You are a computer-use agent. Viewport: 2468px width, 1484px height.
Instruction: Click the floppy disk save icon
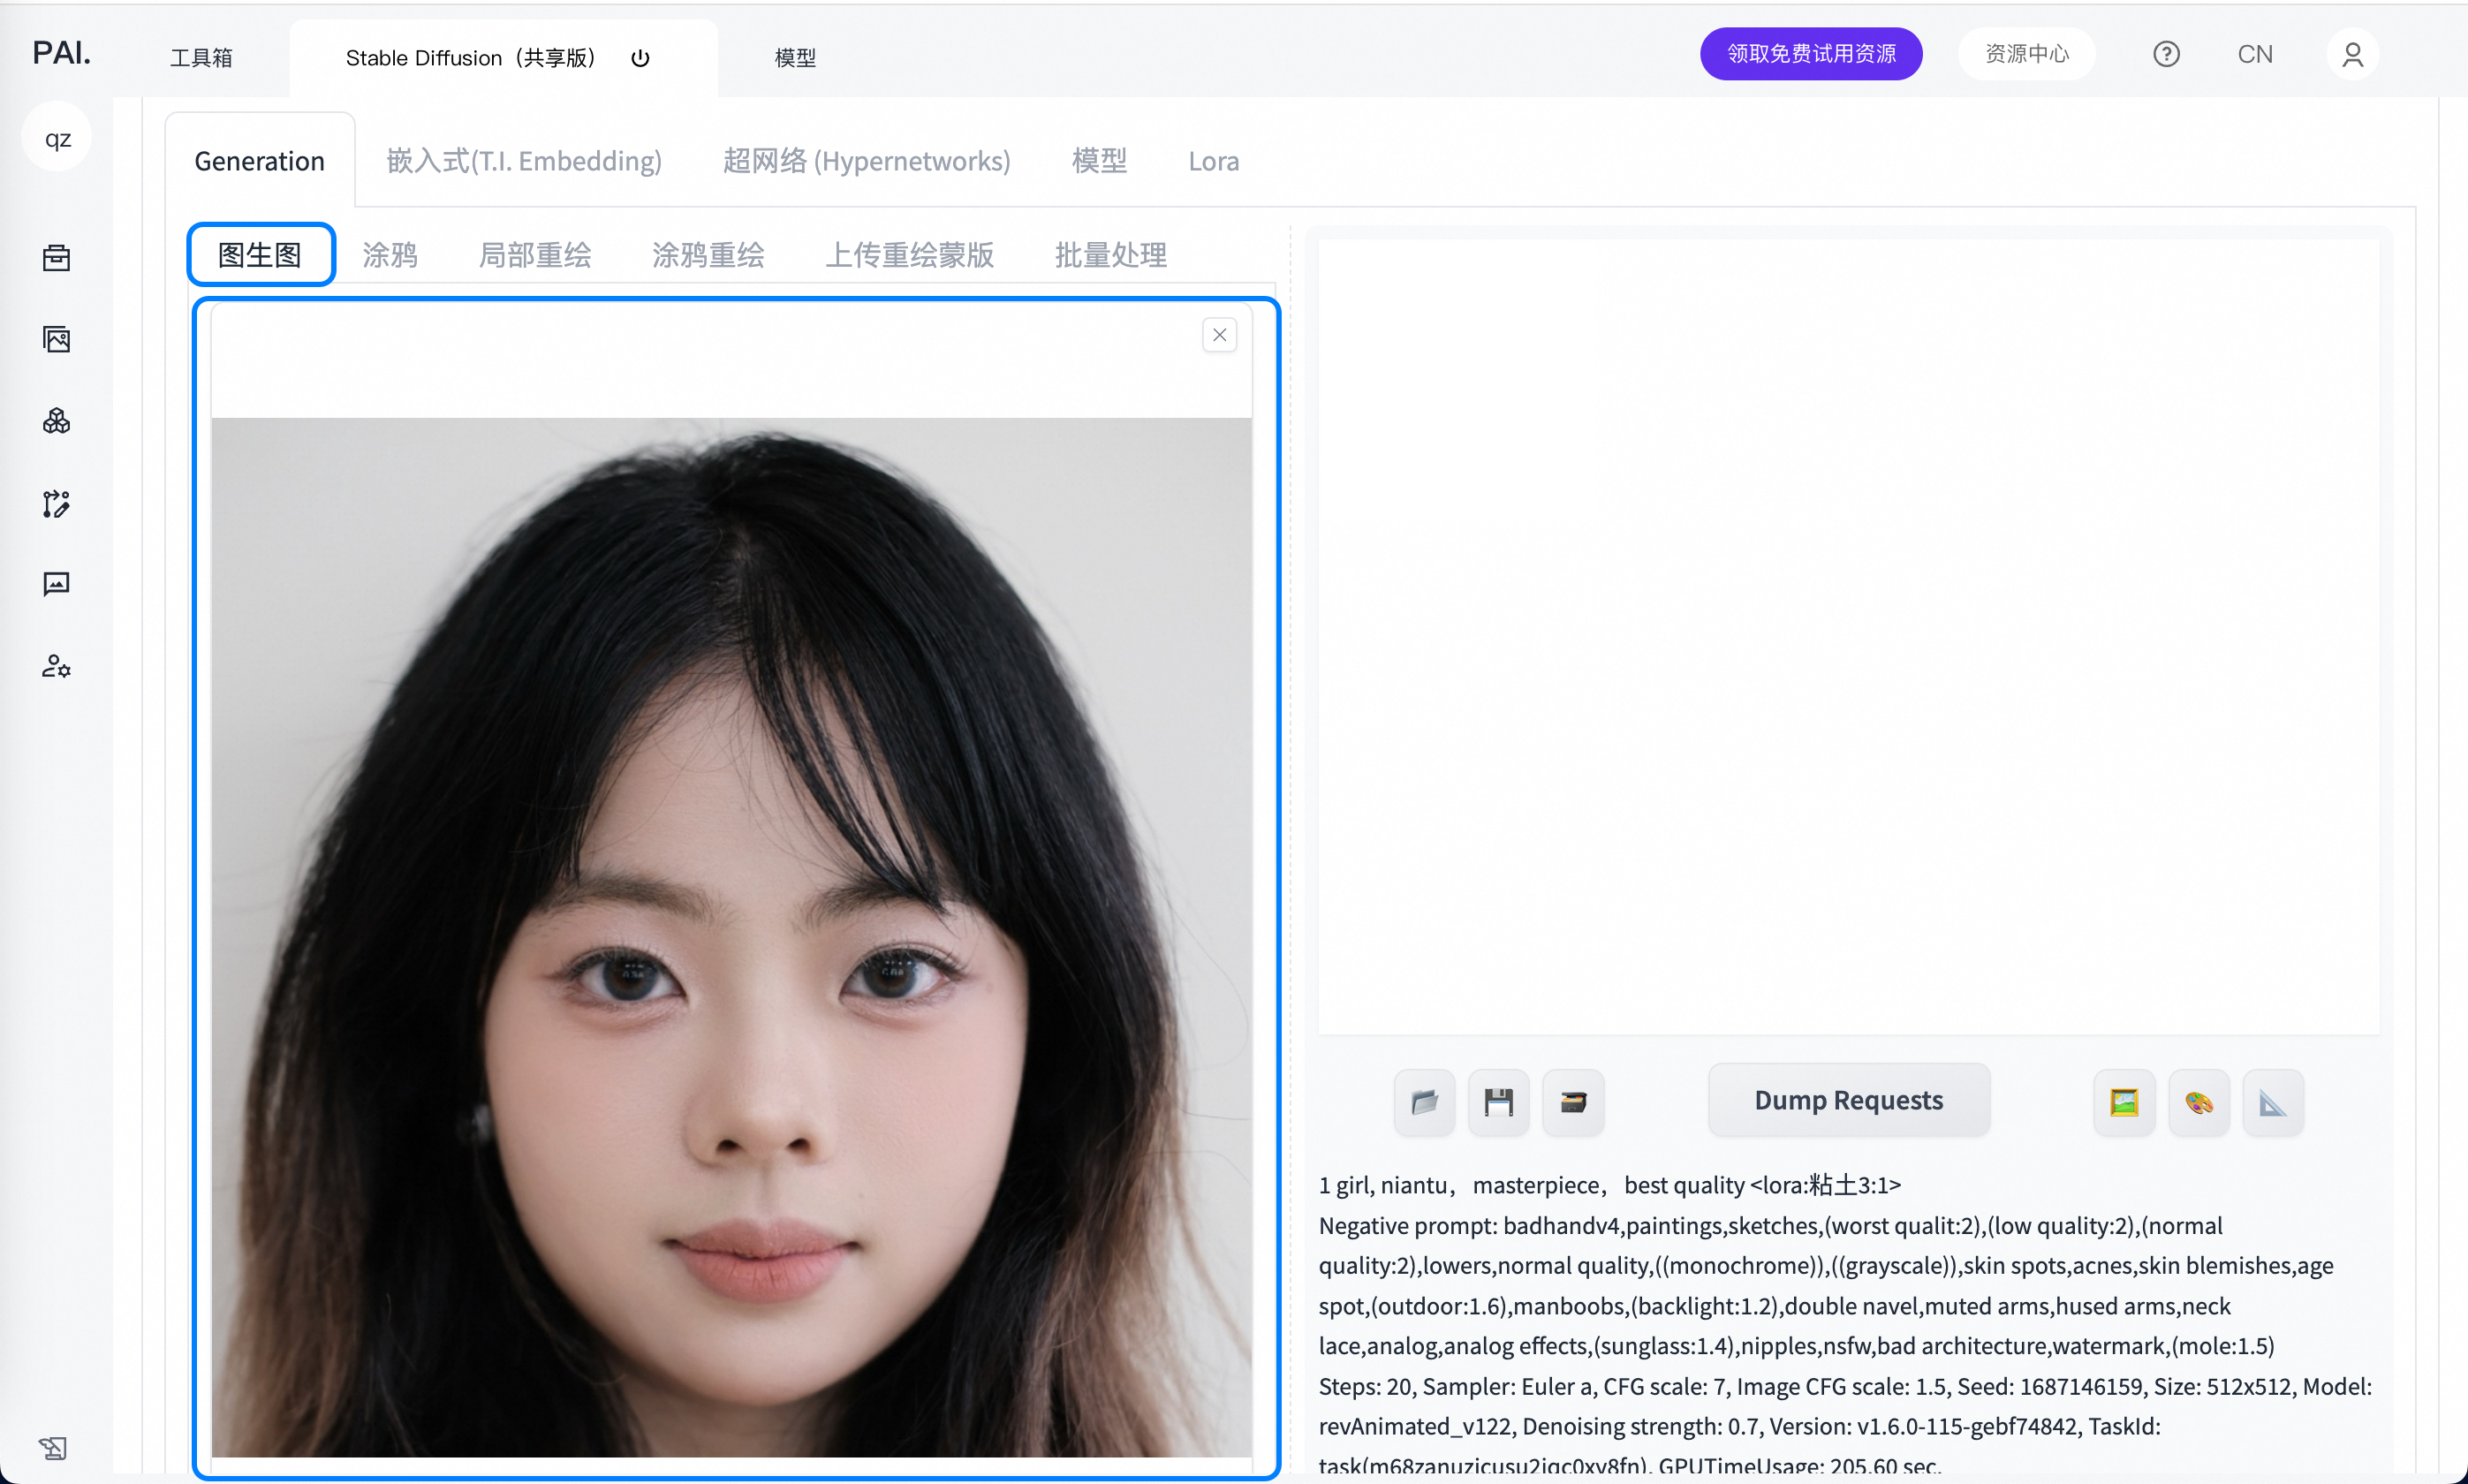[x=1498, y=1102]
